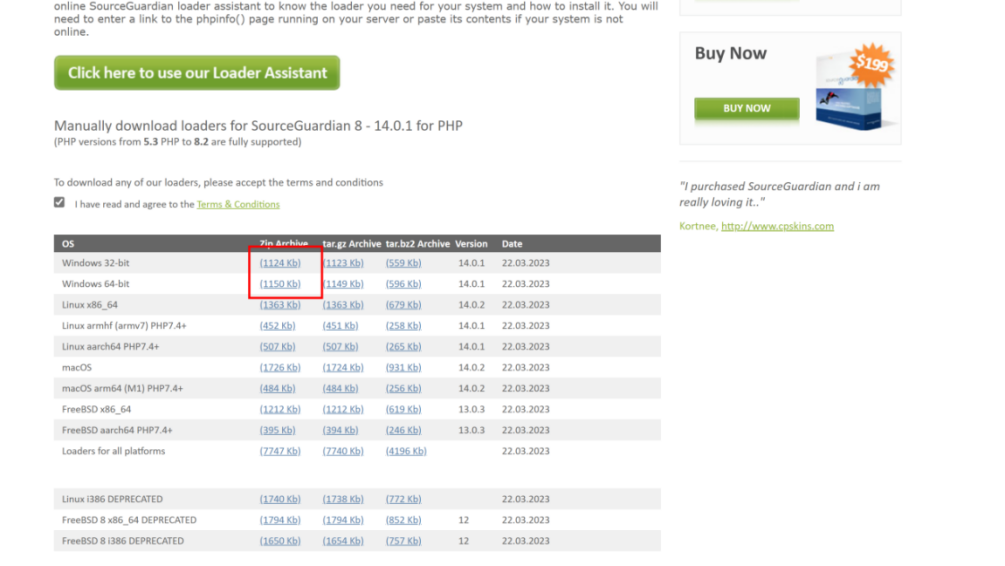Download FreeBSD 8 i386 tar.gz (1654 Kb)

click(343, 541)
